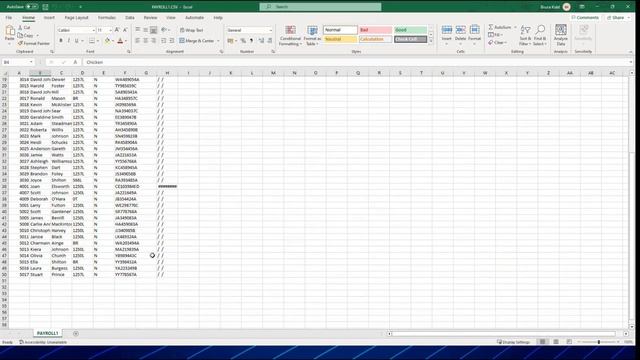Toggle Bold formatting
This screenshot has height=360, width=640.
[61, 41]
